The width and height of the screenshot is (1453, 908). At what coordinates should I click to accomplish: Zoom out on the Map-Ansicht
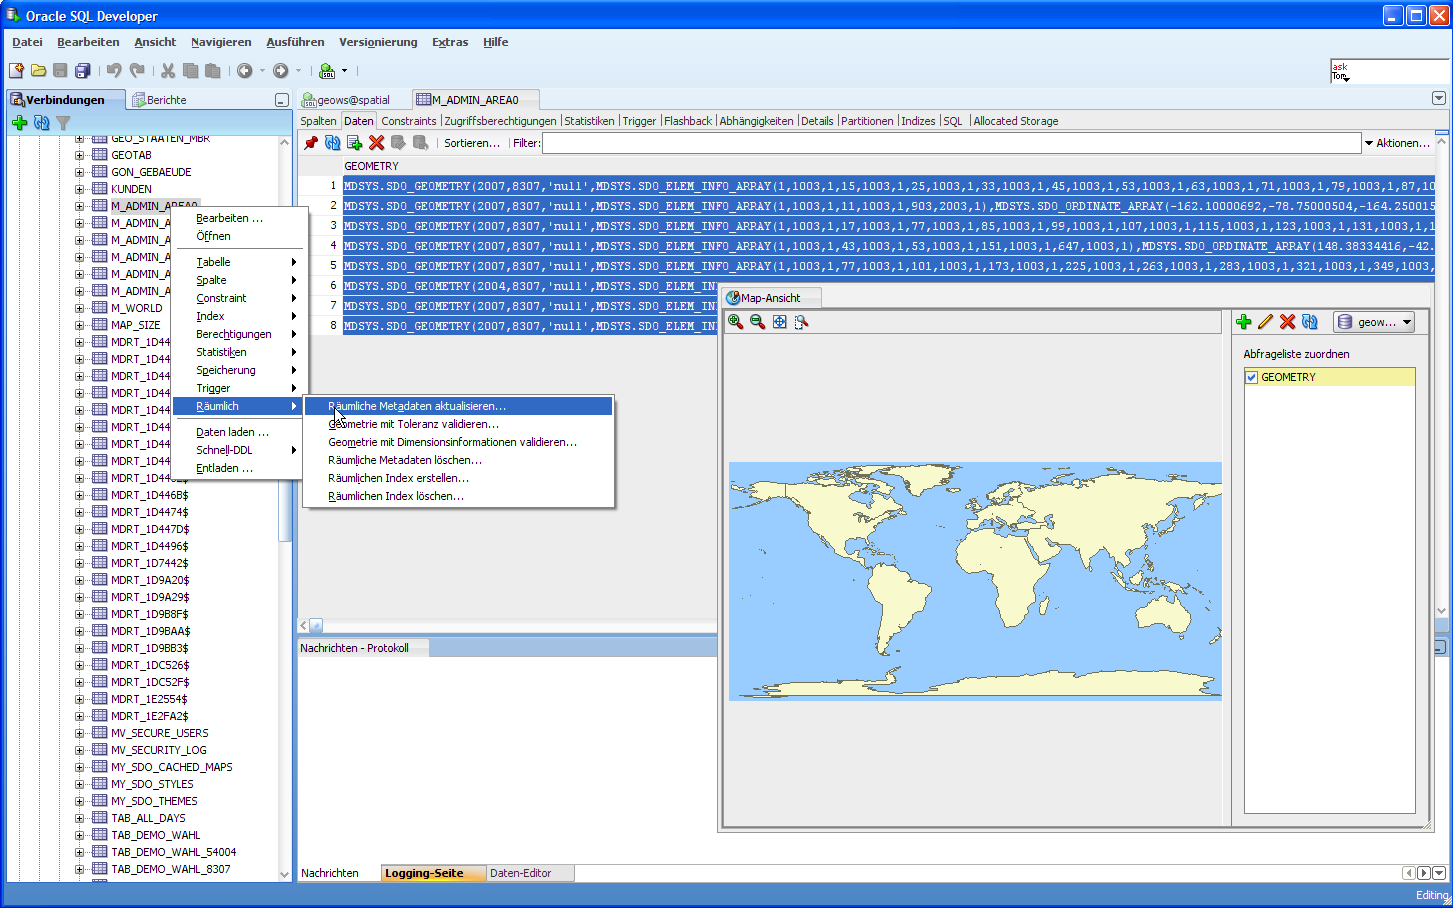[x=757, y=322]
